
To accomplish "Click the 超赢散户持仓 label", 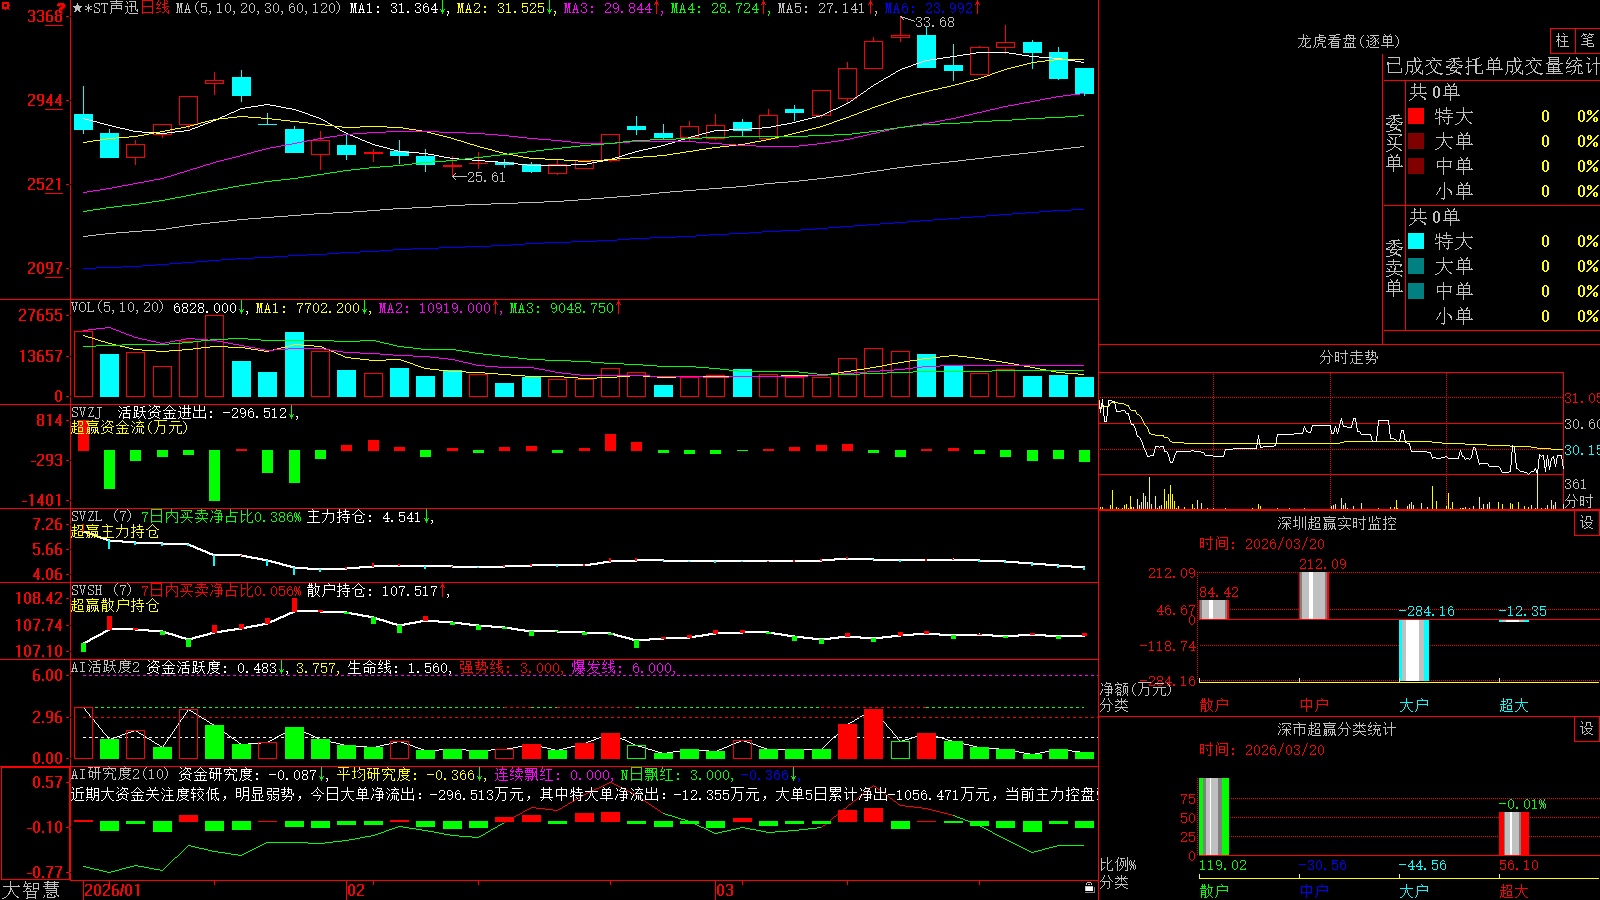I will click(115, 605).
